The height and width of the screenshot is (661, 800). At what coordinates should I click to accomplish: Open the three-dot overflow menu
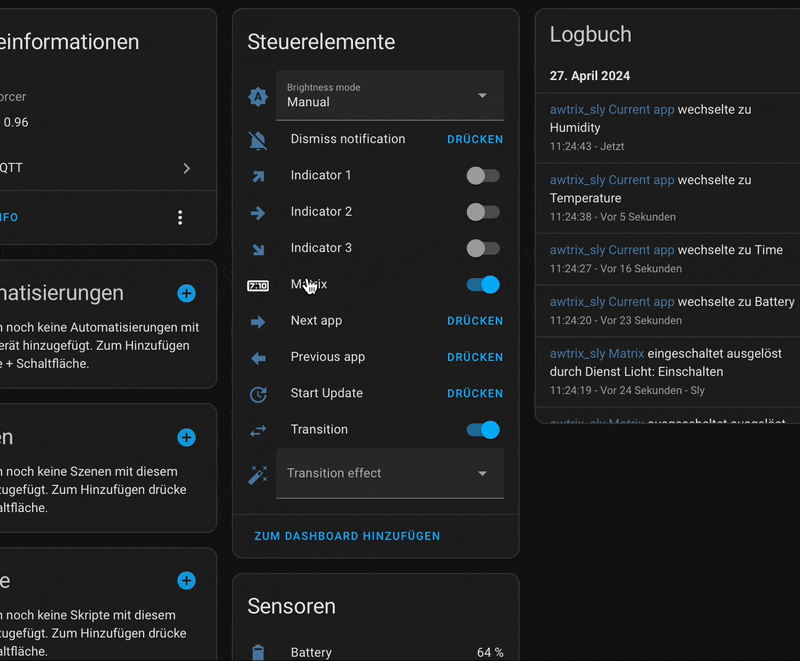[180, 217]
